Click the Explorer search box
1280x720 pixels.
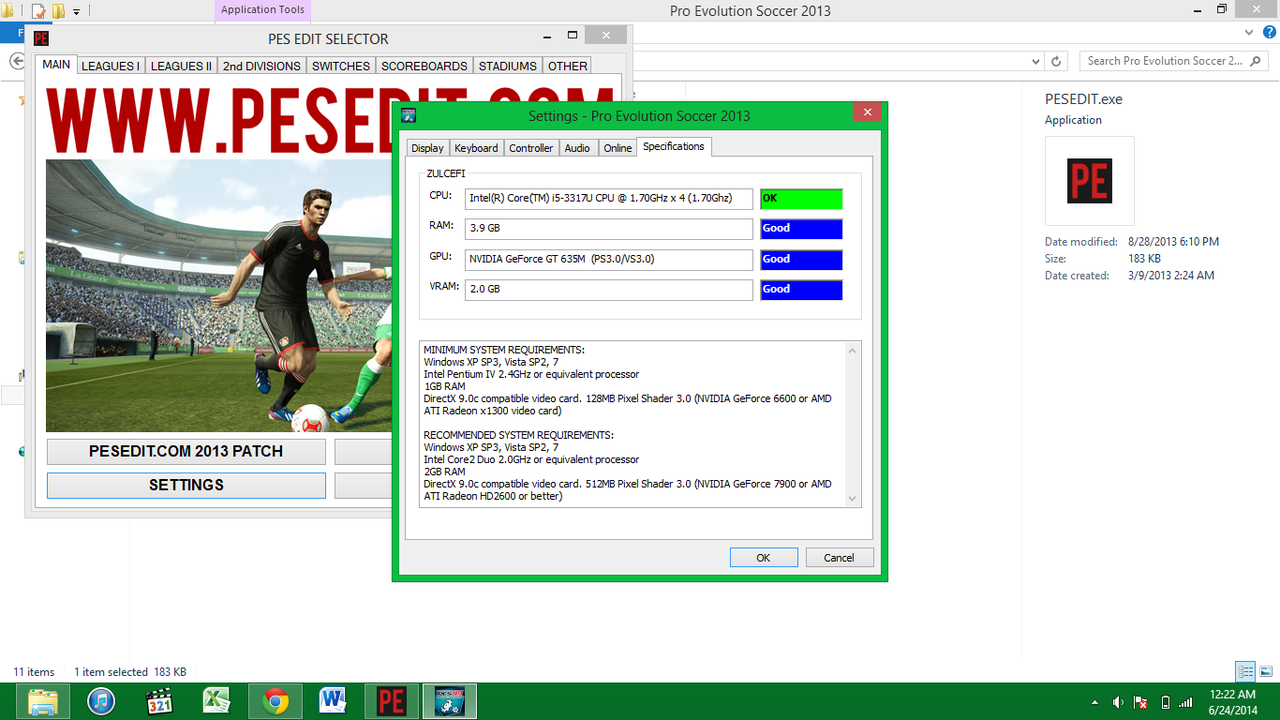(1175, 61)
